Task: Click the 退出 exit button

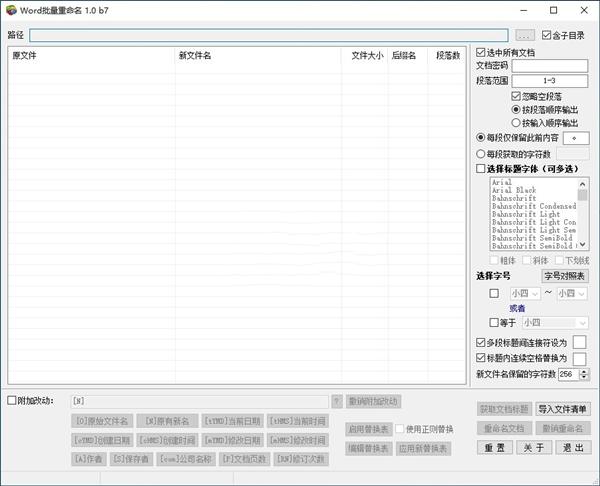Action: (573, 447)
